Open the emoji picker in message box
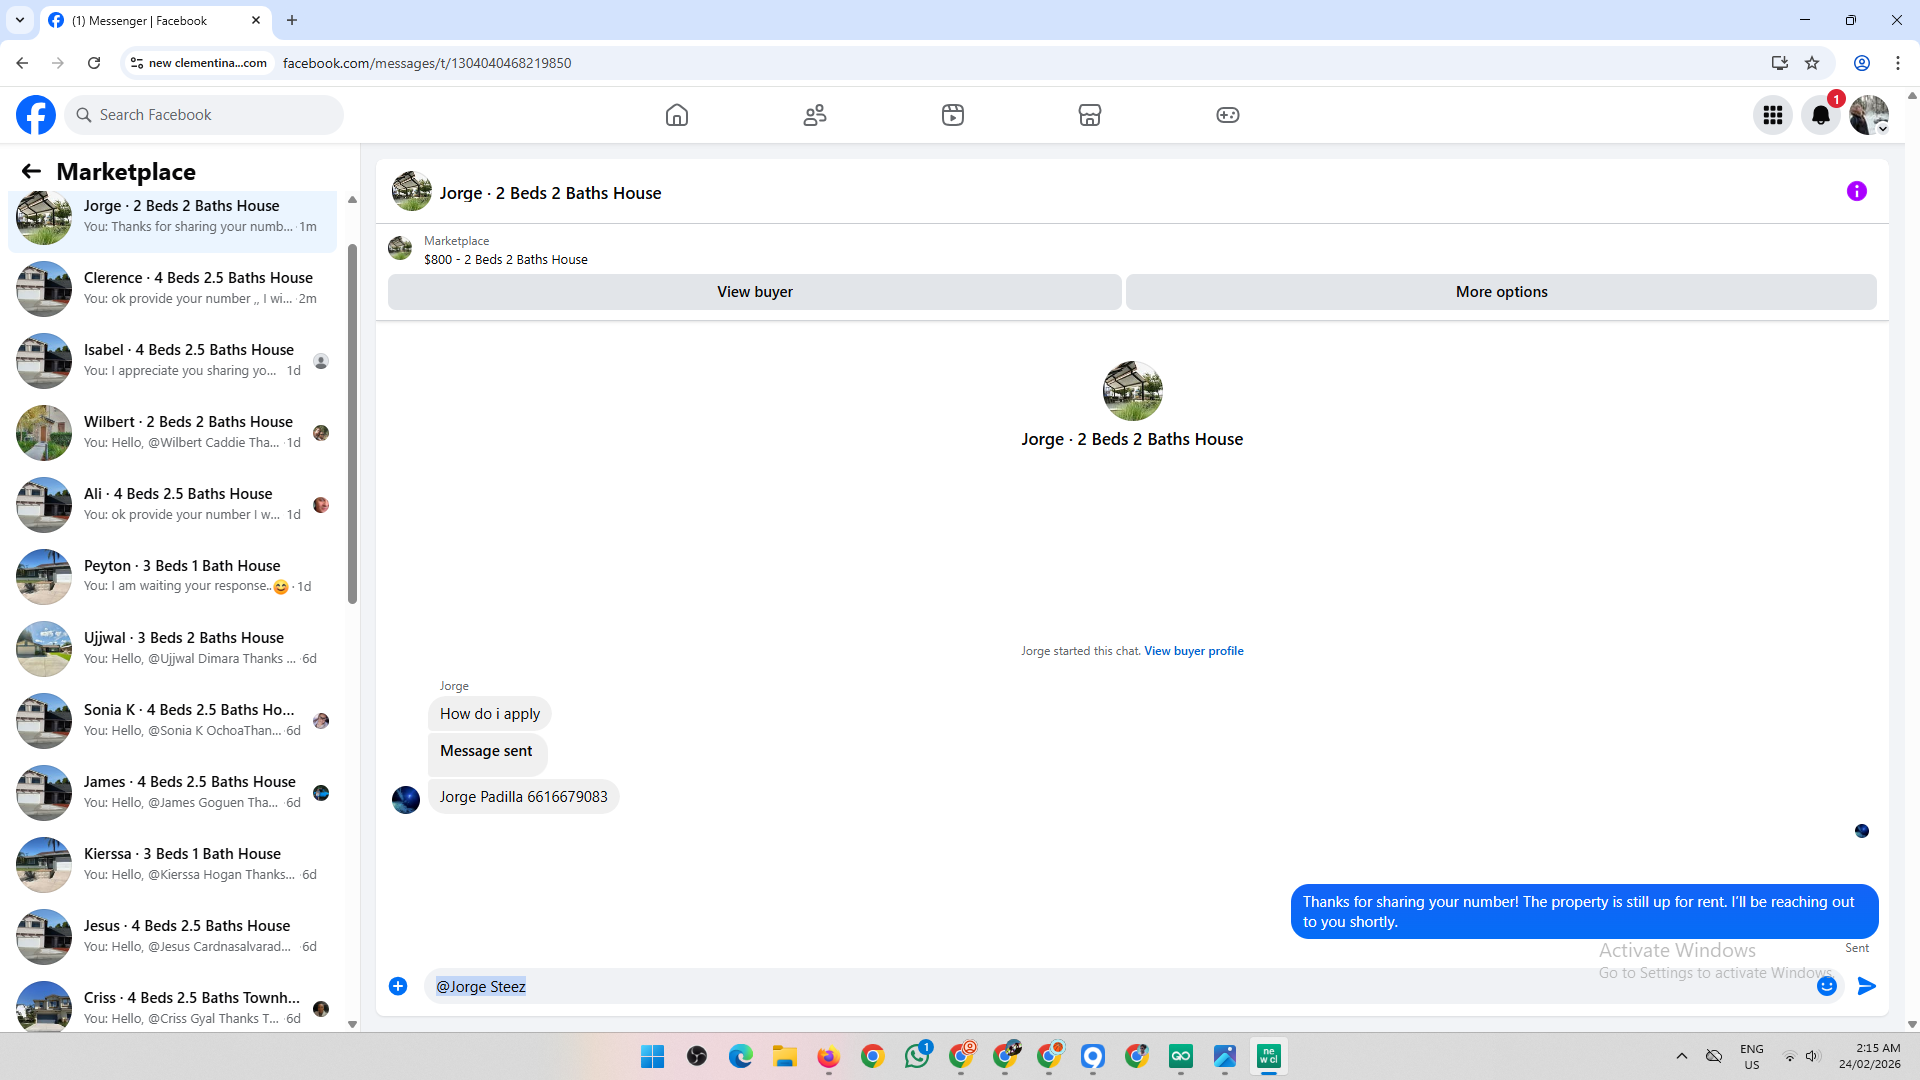 [x=1827, y=986]
